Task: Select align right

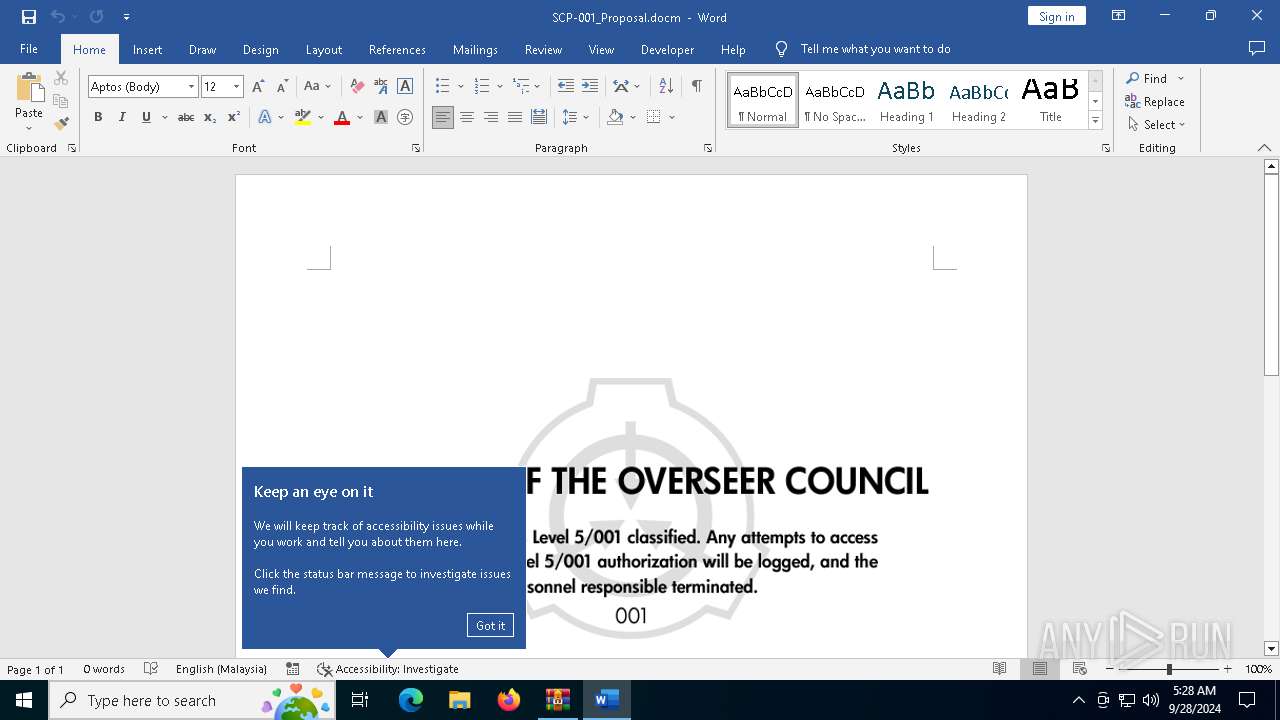Action: [491, 117]
